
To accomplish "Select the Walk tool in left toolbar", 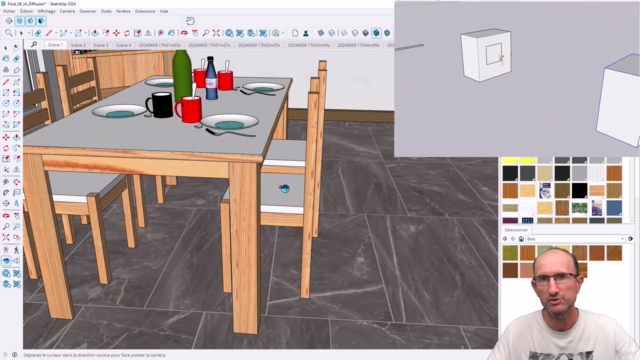I will click(16, 250).
